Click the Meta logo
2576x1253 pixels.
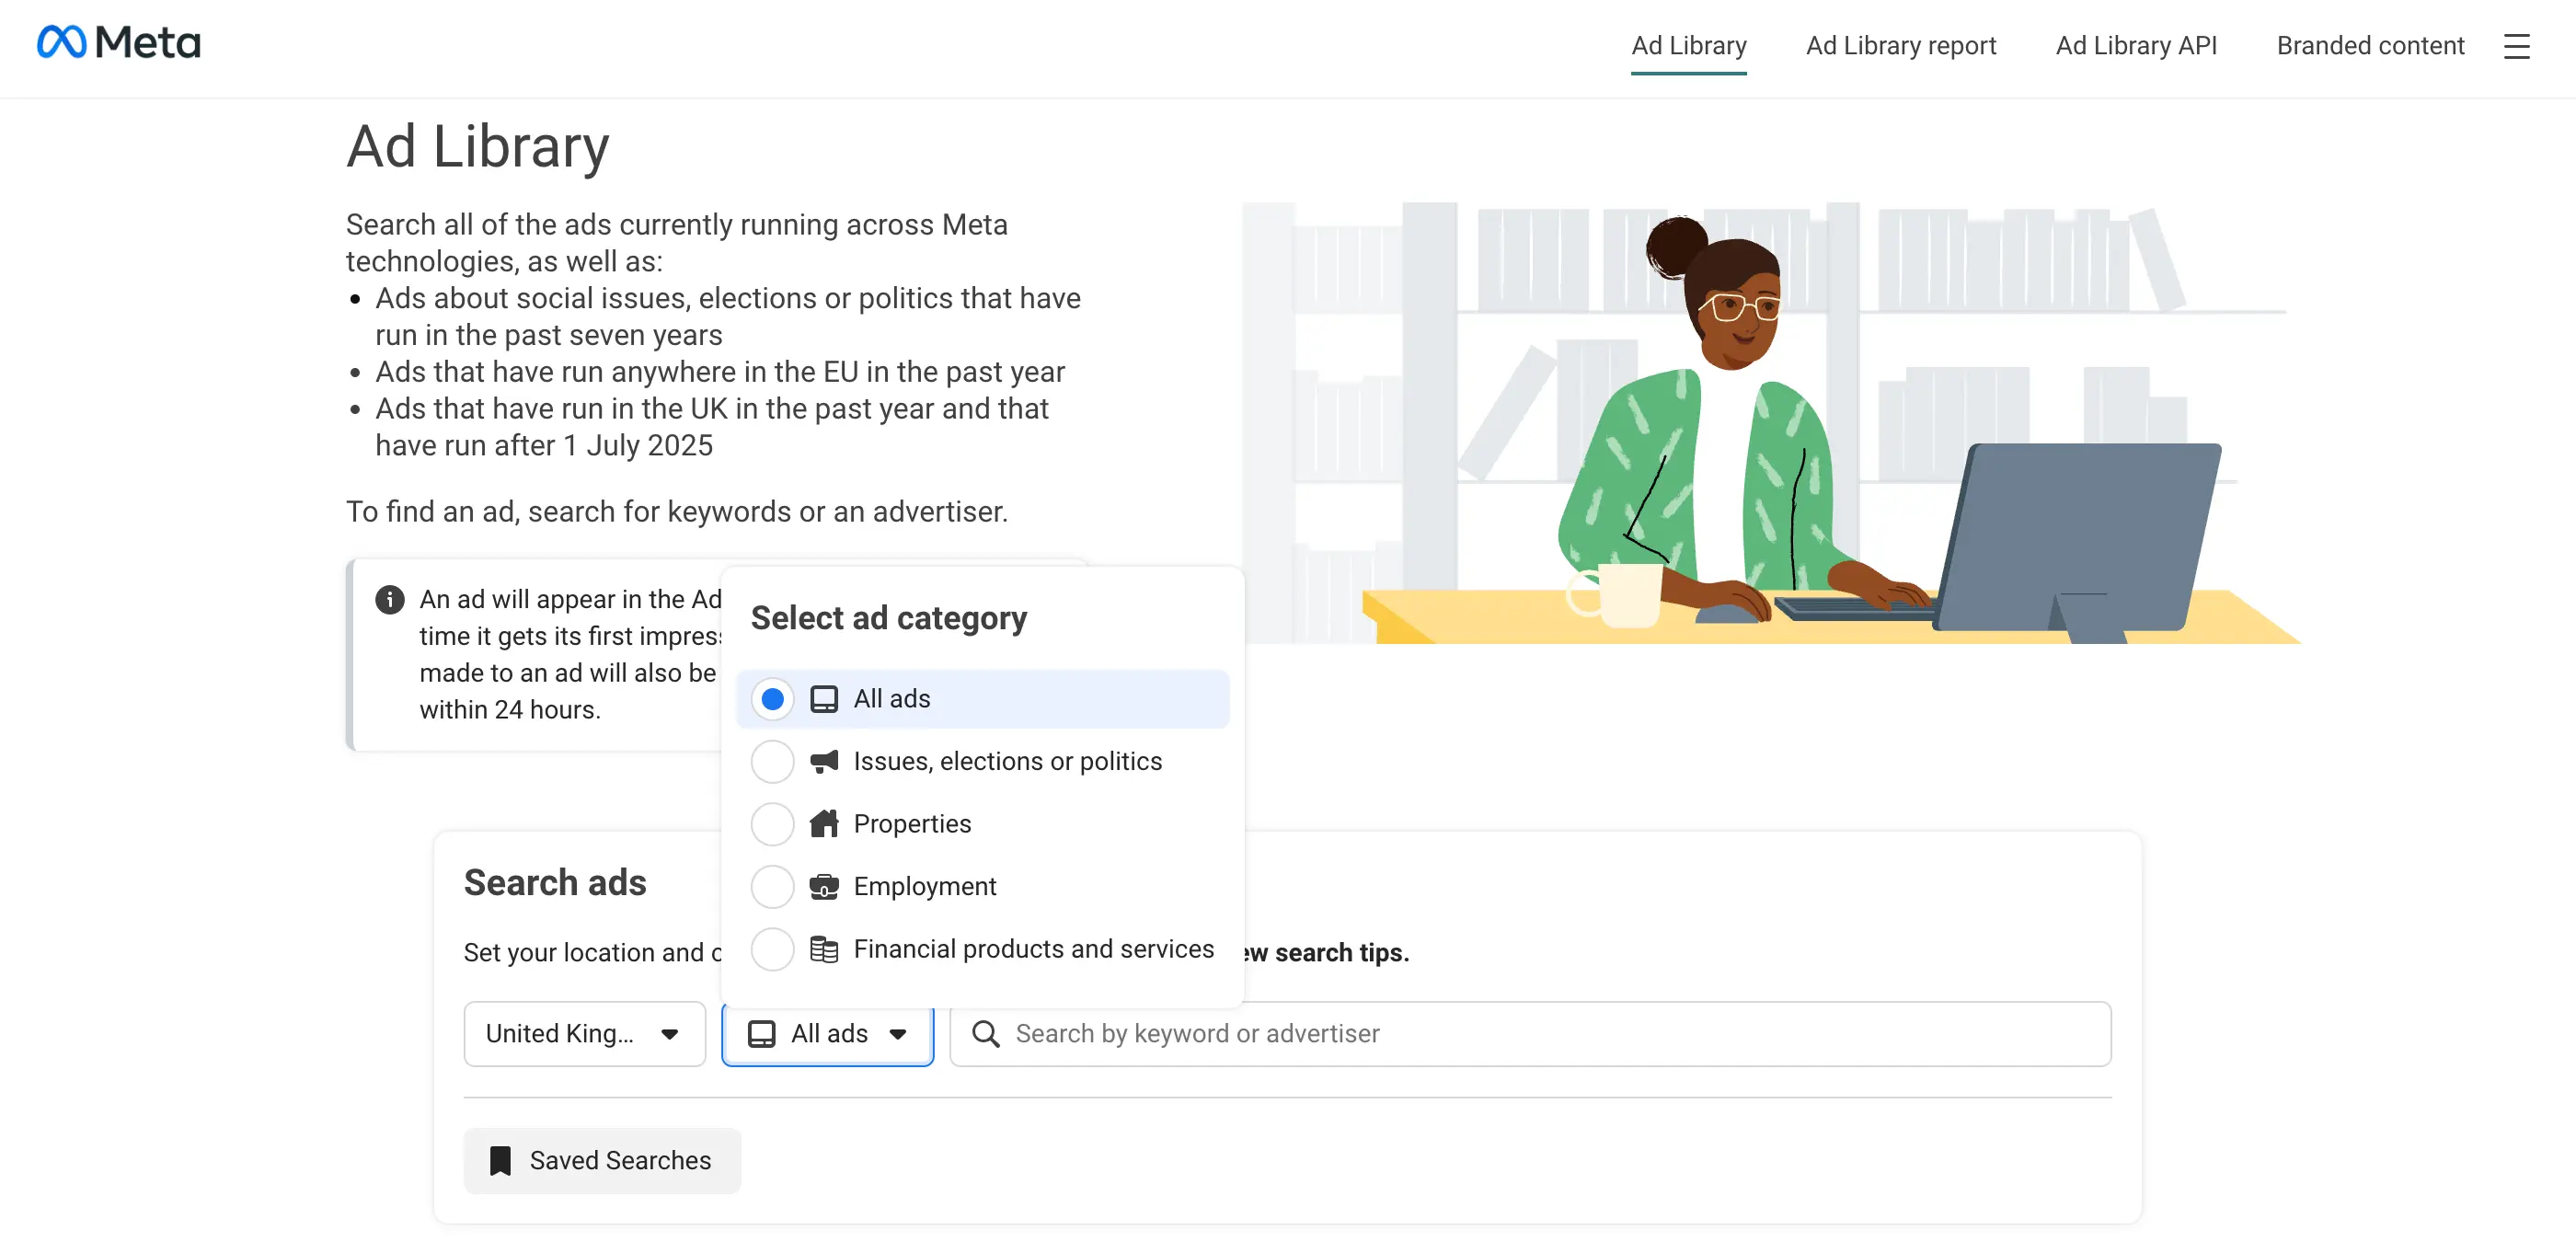point(118,43)
